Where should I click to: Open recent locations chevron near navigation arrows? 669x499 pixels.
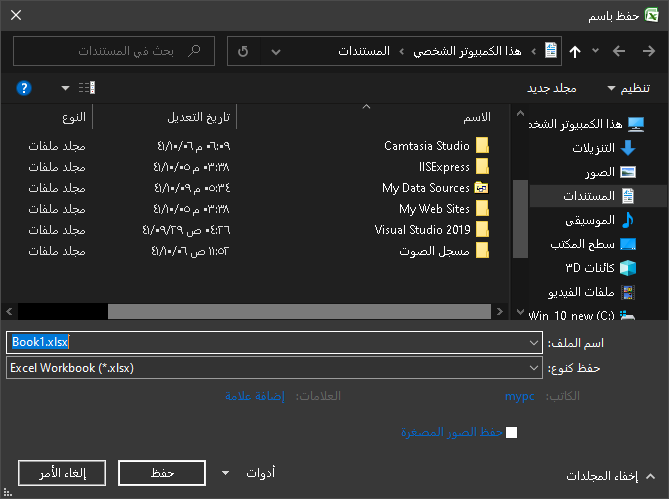point(596,51)
